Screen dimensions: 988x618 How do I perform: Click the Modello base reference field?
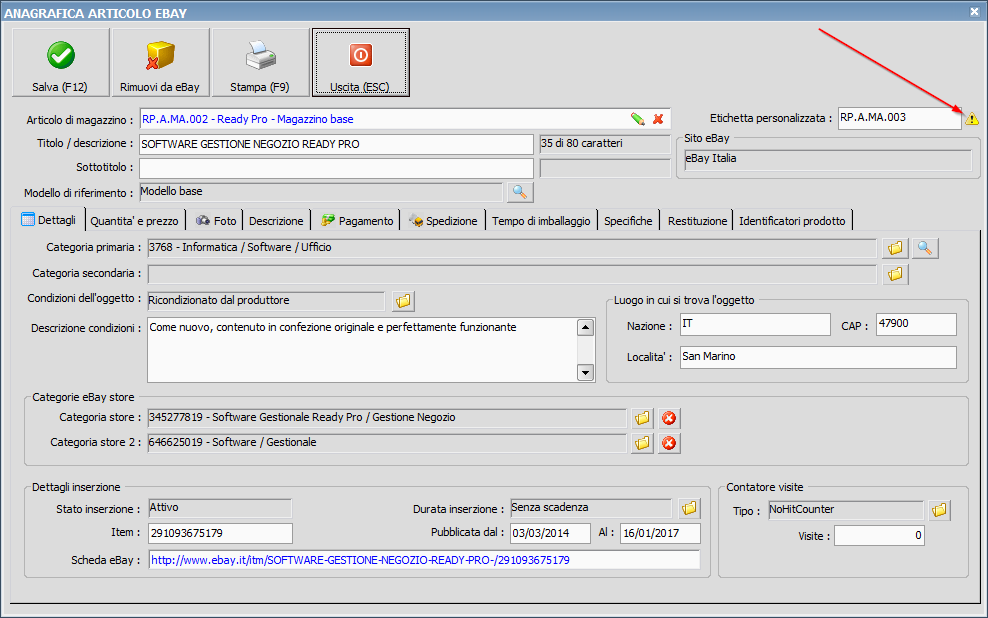point(321,192)
